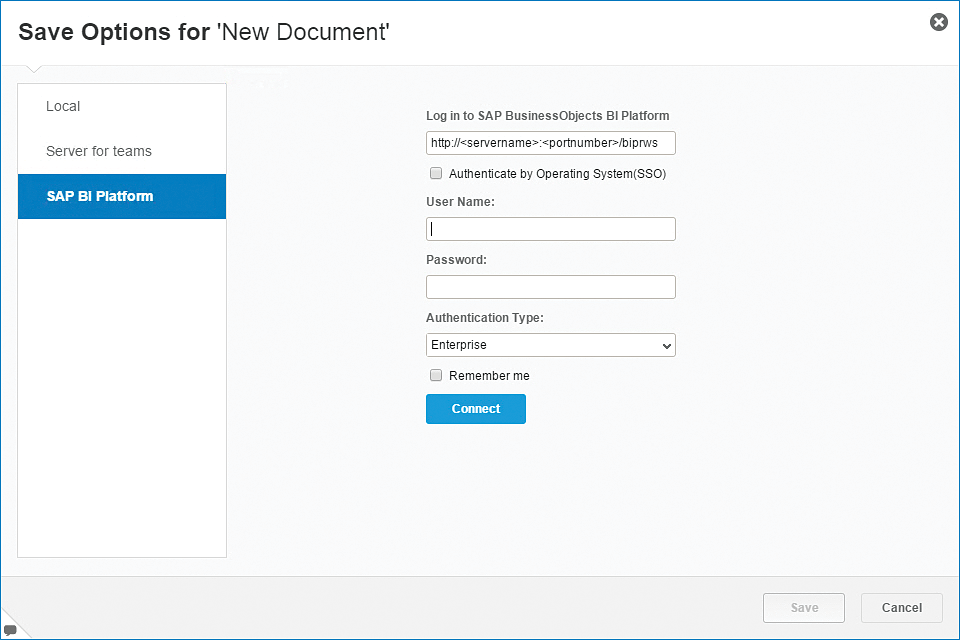This screenshot has height=640, width=960.
Task: Focus the User Name text field
Action: point(550,229)
